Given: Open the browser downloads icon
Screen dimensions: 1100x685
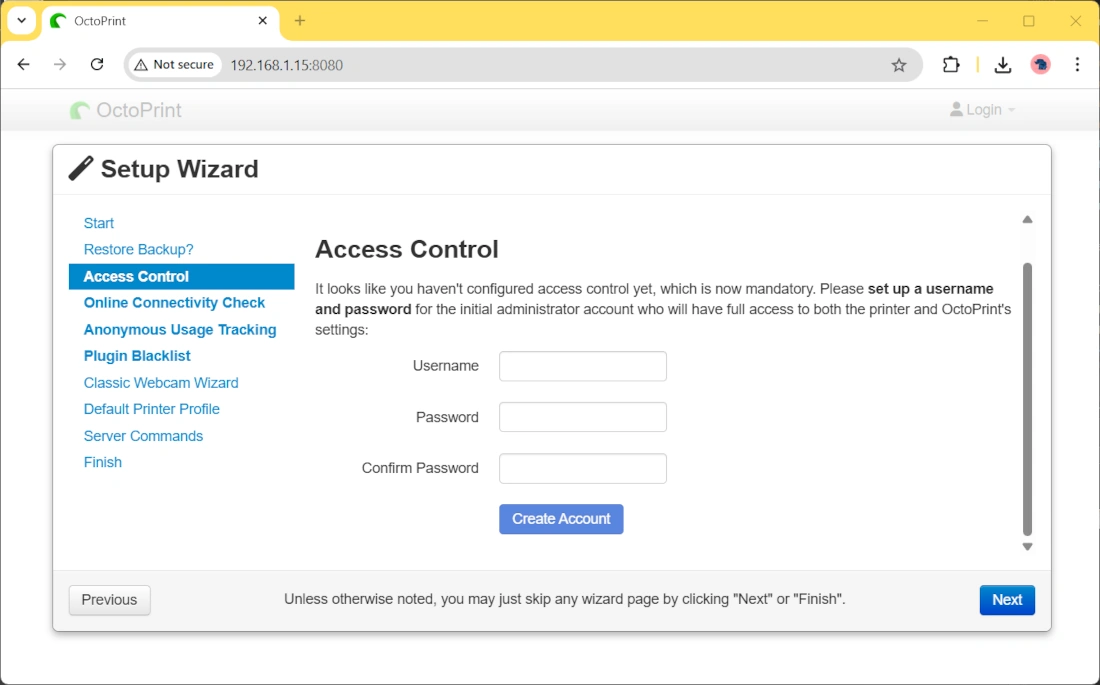Looking at the screenshot, I should [1003, 65].
